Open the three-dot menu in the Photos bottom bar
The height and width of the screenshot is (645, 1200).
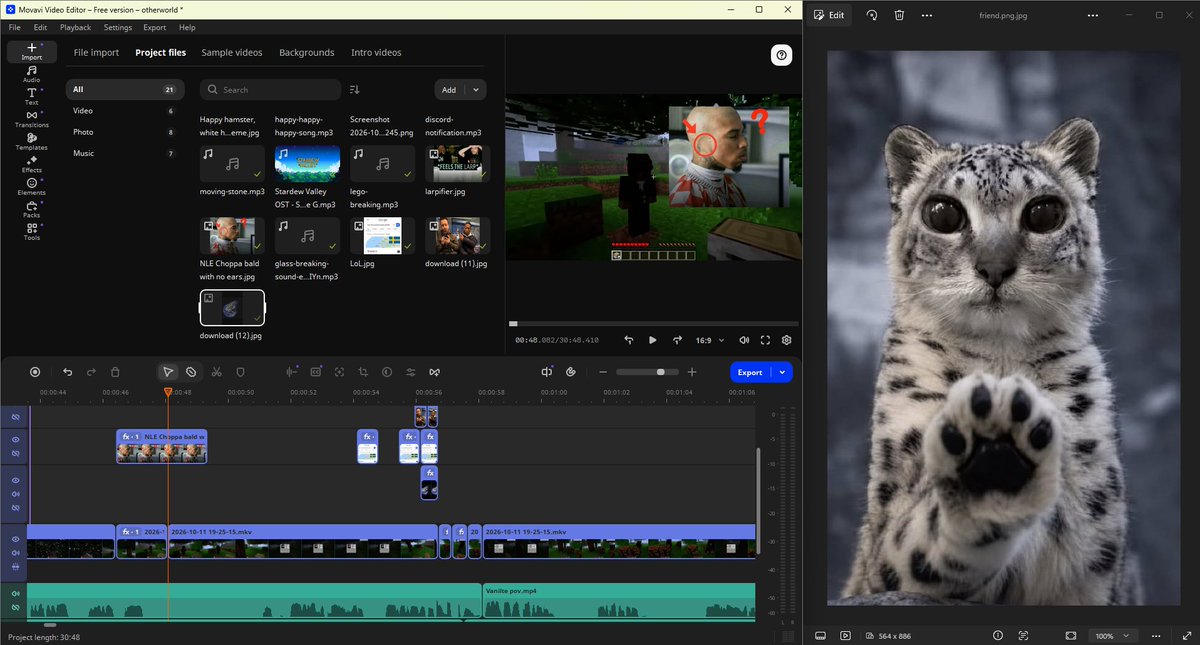pos(1157,635)
